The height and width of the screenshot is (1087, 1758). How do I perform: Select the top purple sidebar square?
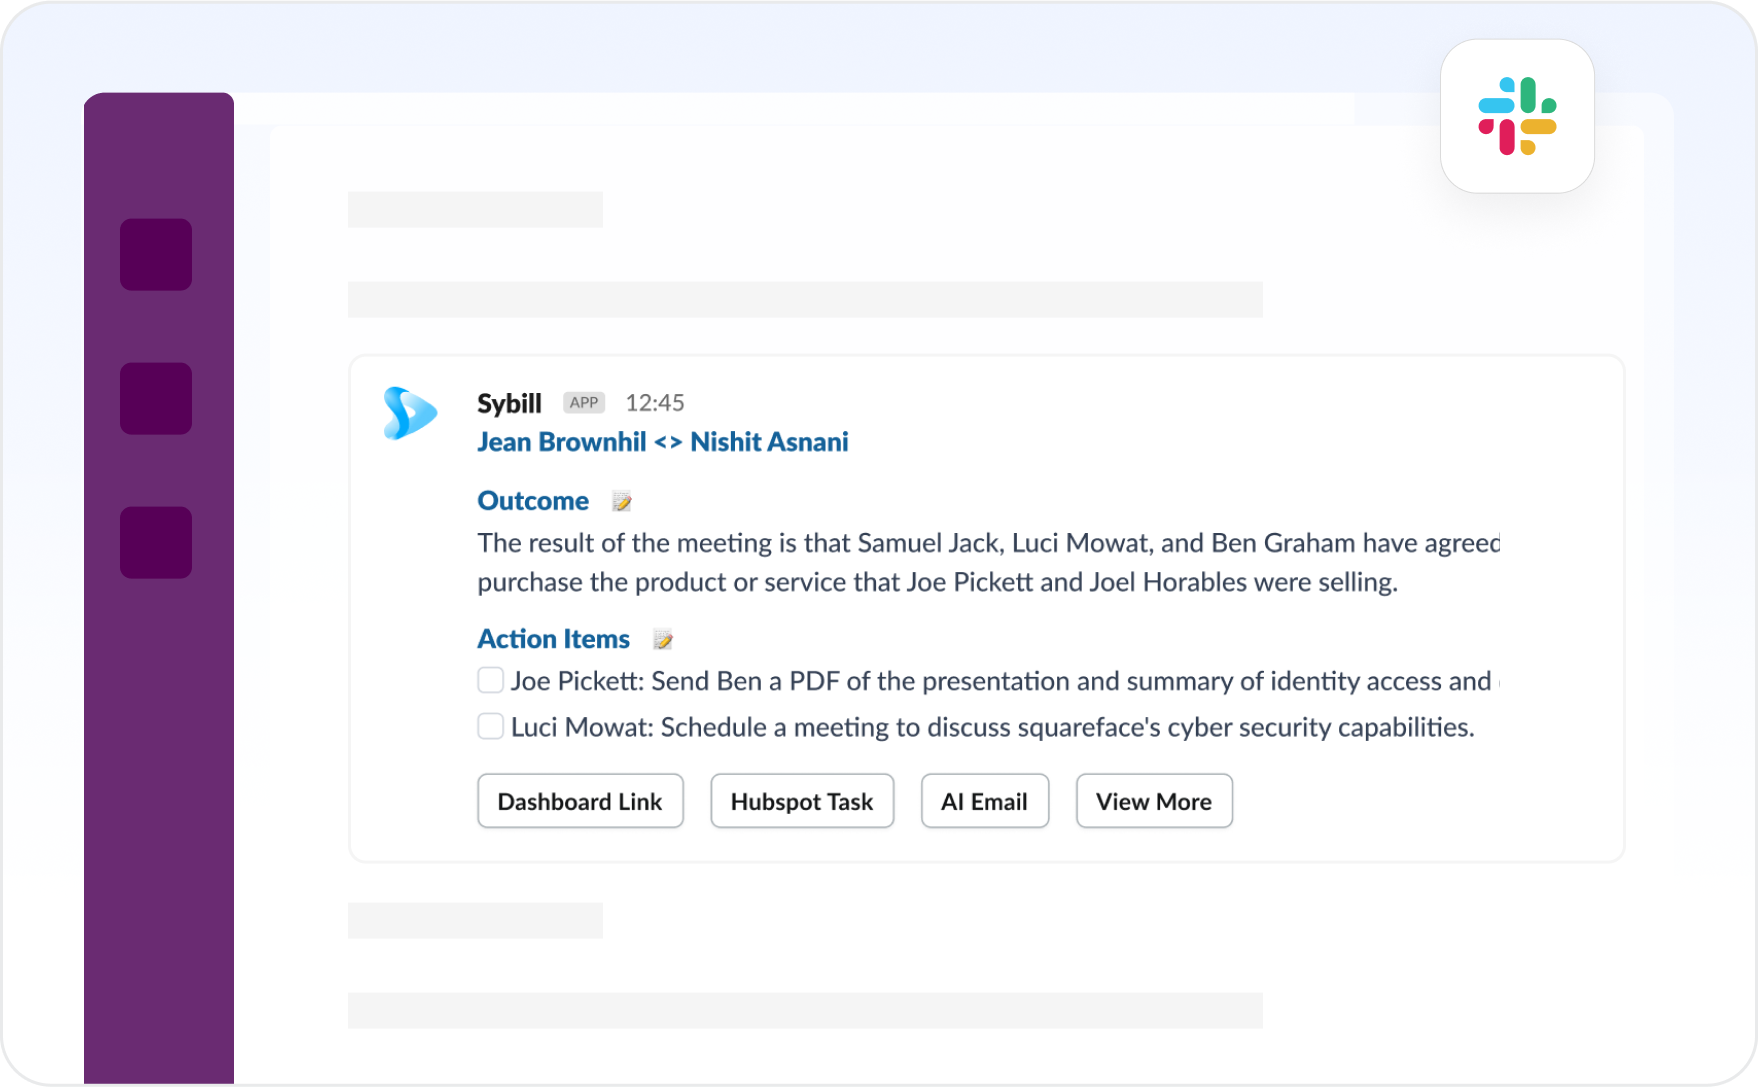tap(156, 255)
